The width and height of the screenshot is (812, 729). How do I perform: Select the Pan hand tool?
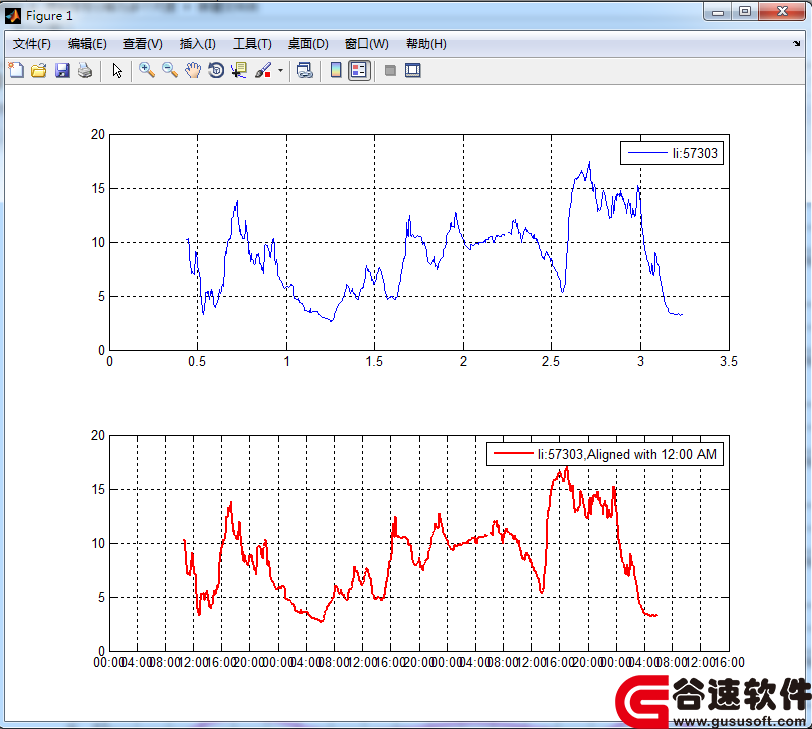coord(193,70)
